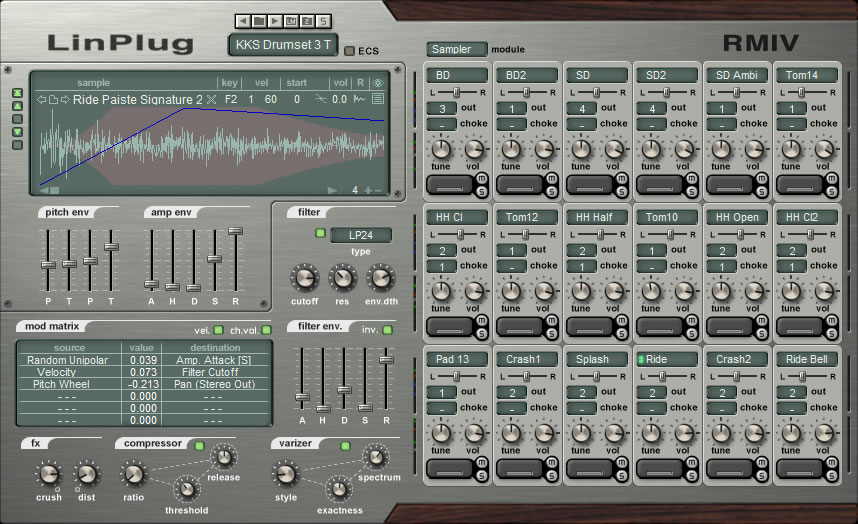Click the BD pad pan slider
The height and width of the screenshot is (524, 858).
pyautogui.click(x=457, y=92)
